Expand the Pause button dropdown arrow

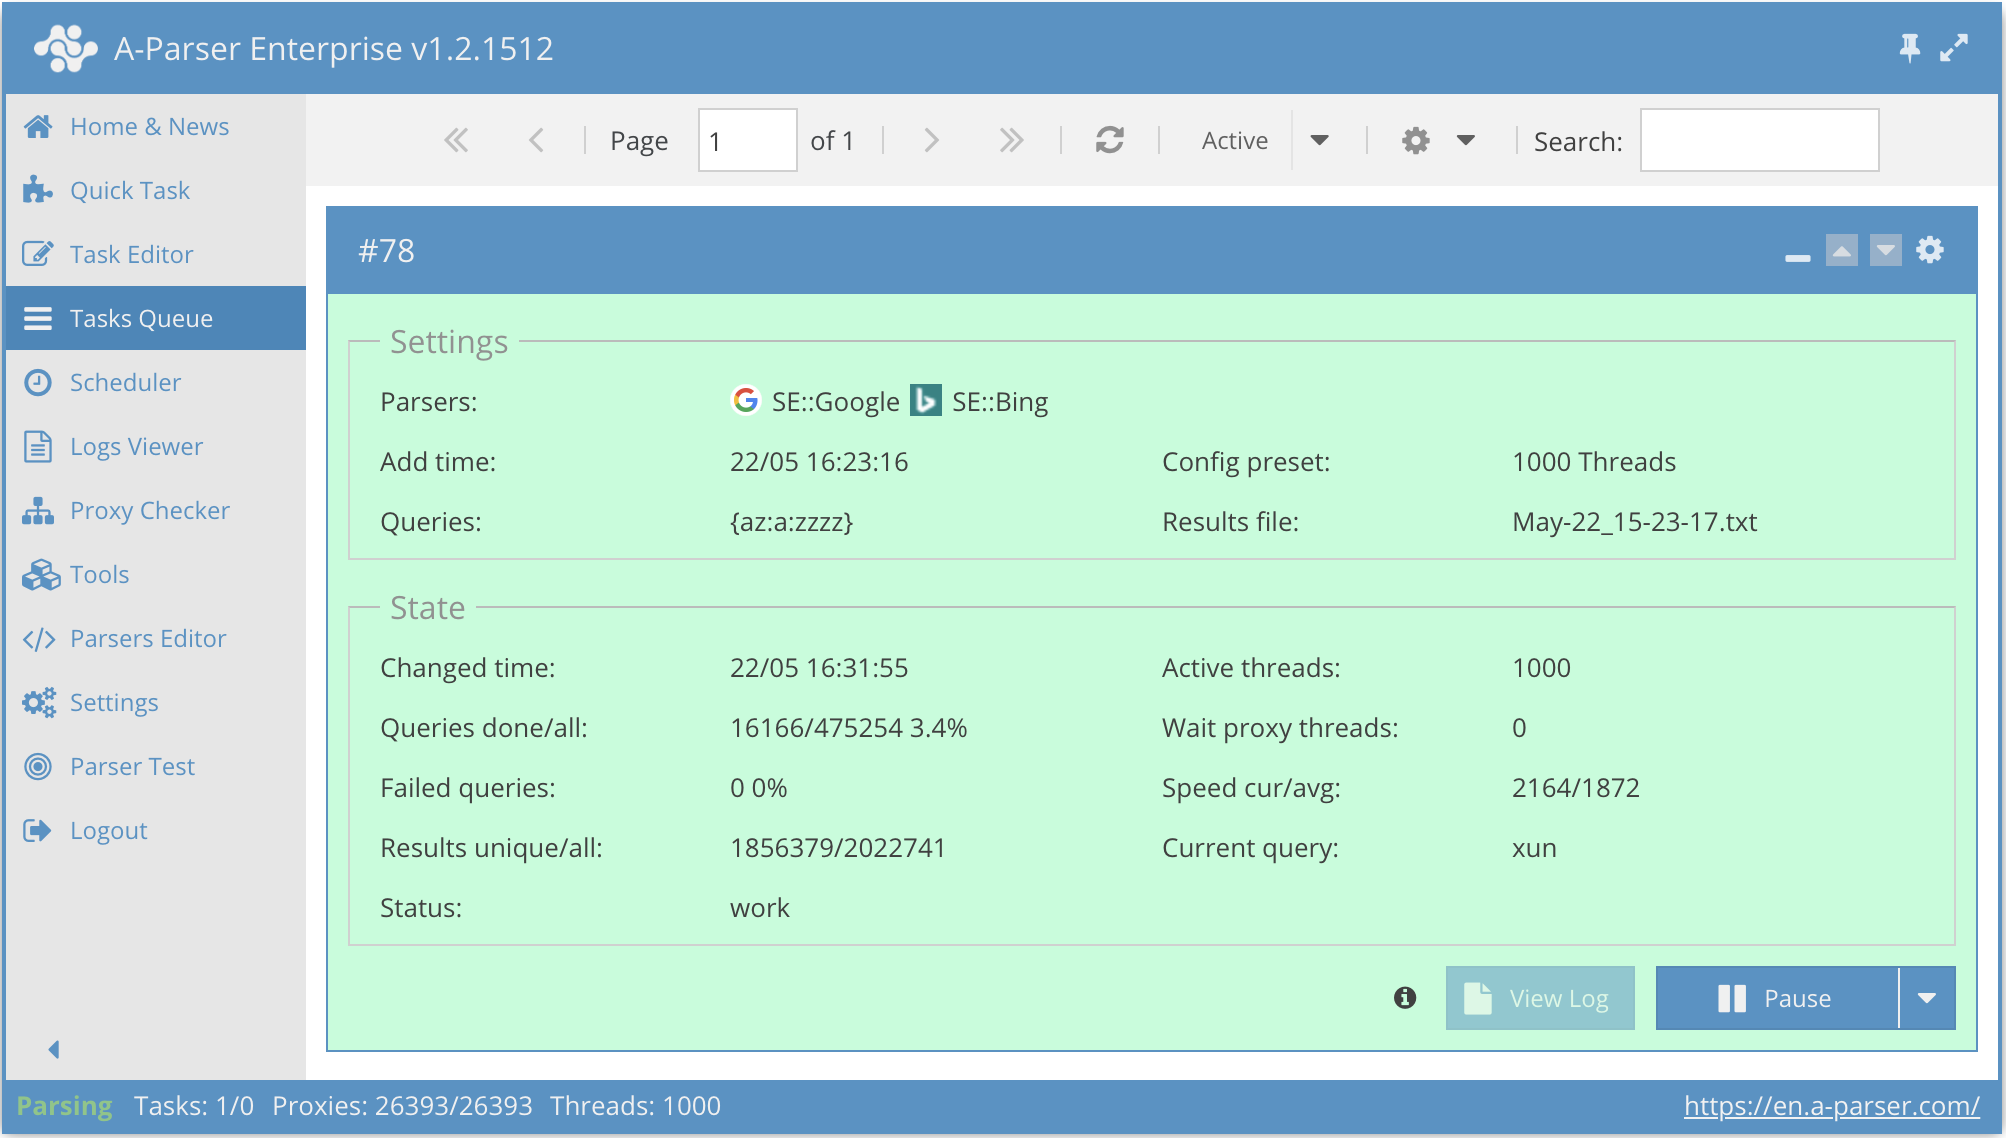(x=1927, y=997)
